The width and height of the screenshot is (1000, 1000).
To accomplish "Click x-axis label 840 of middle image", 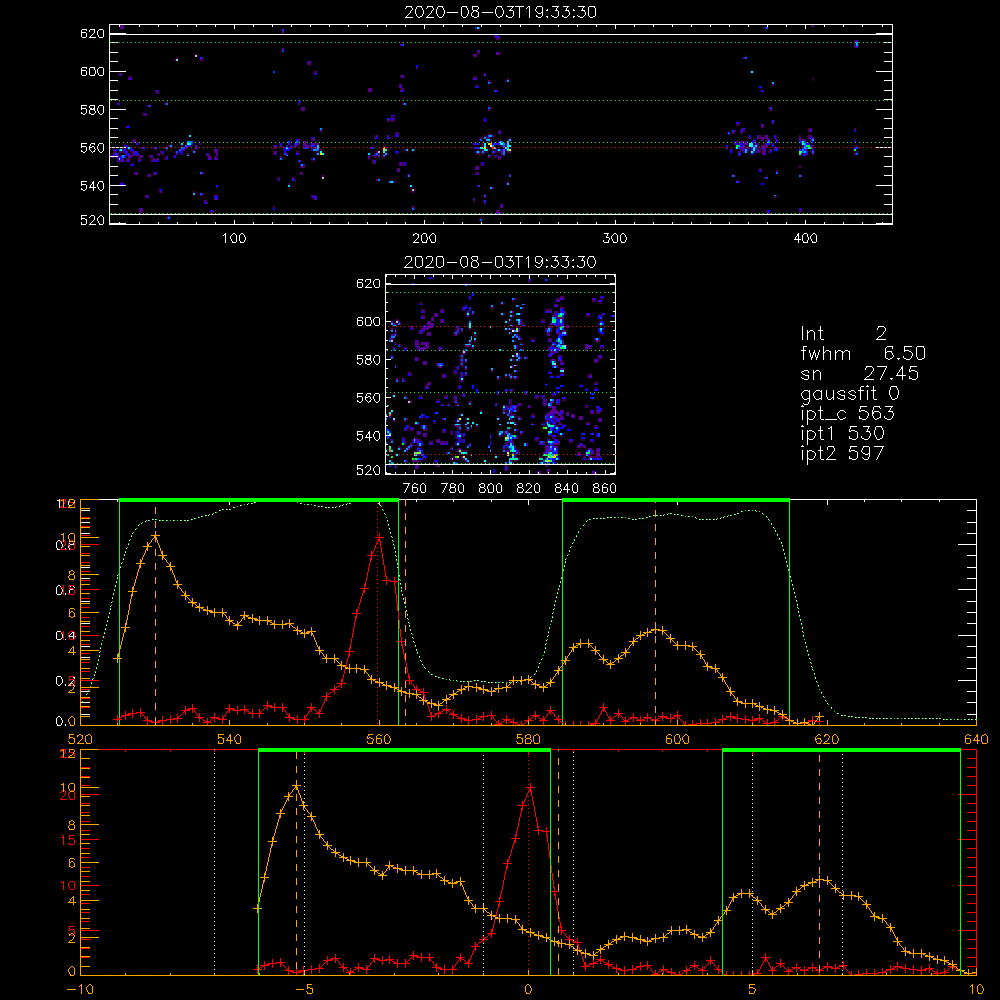I will tap(566, 489).
